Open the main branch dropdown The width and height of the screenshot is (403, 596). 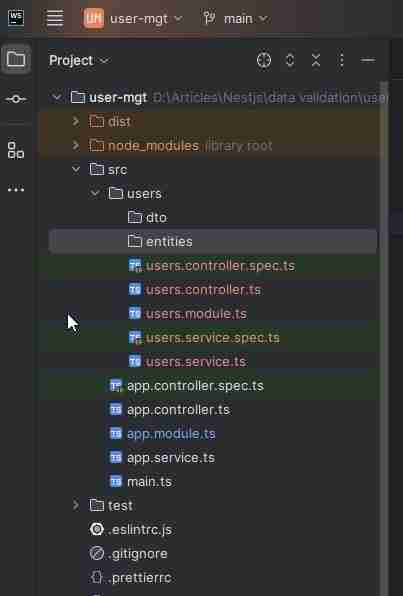click(x=236, y=19)
